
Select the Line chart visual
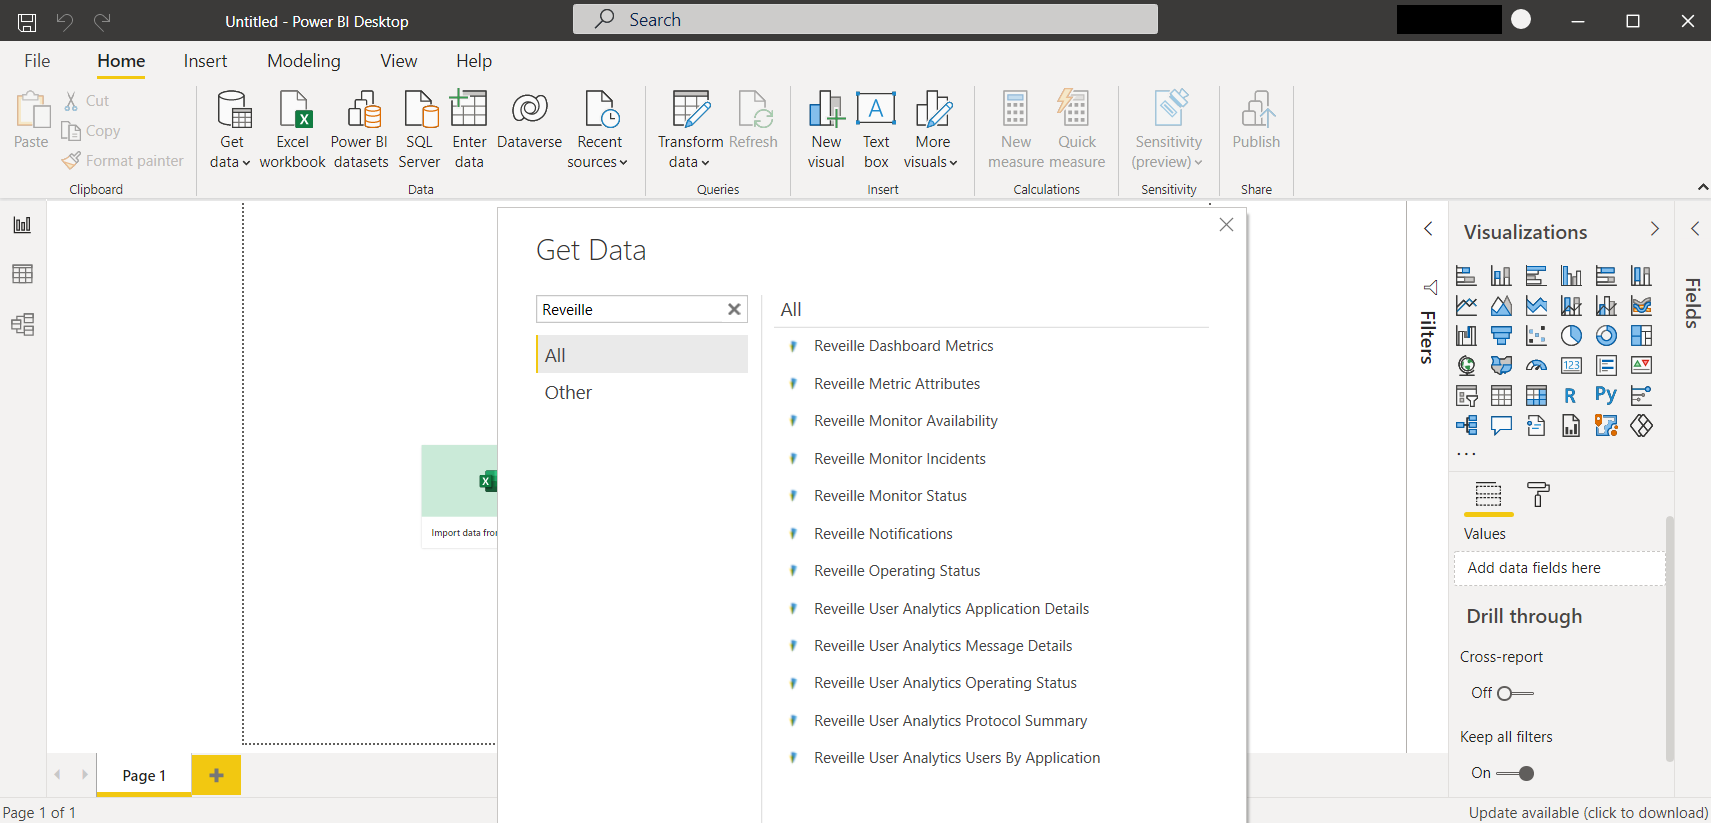point(1466,306)
